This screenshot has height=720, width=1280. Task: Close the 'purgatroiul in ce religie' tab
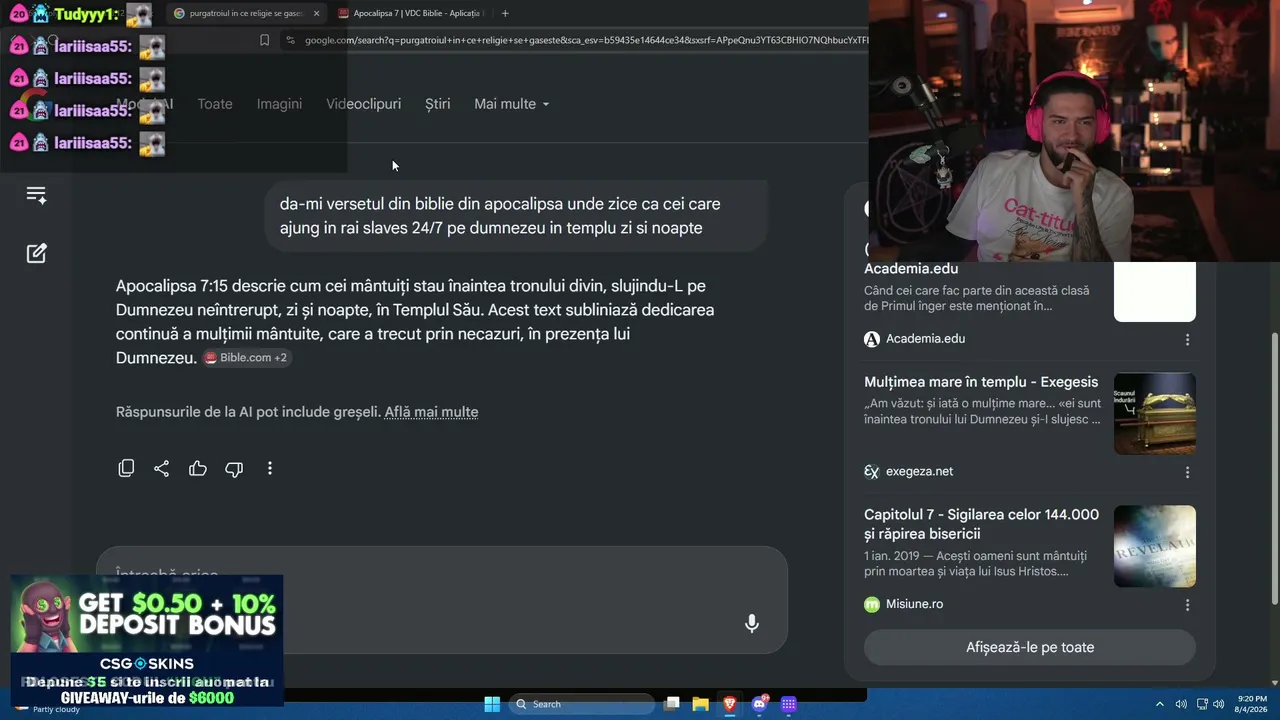coord(316,13)
